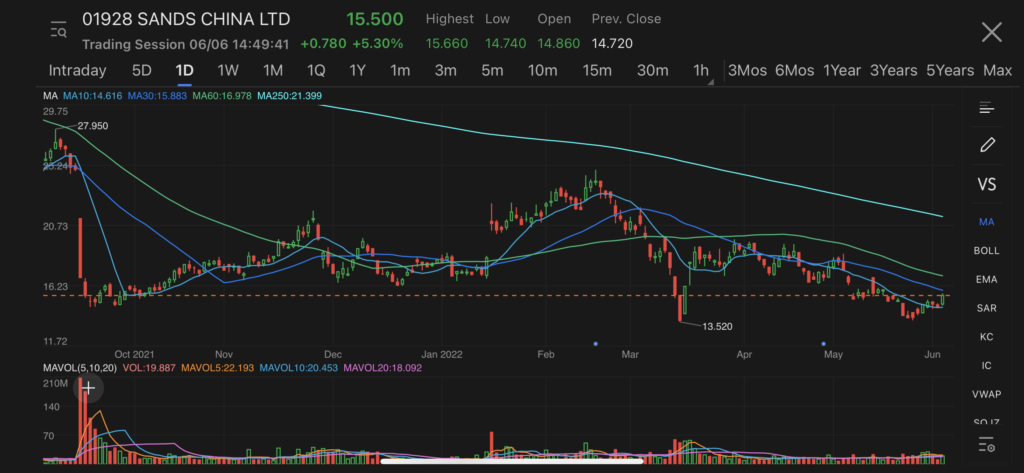The width and height of the screenshot is (1024, 473).
Task: Enable the BOLL indicator
Action: coord(986,251)
